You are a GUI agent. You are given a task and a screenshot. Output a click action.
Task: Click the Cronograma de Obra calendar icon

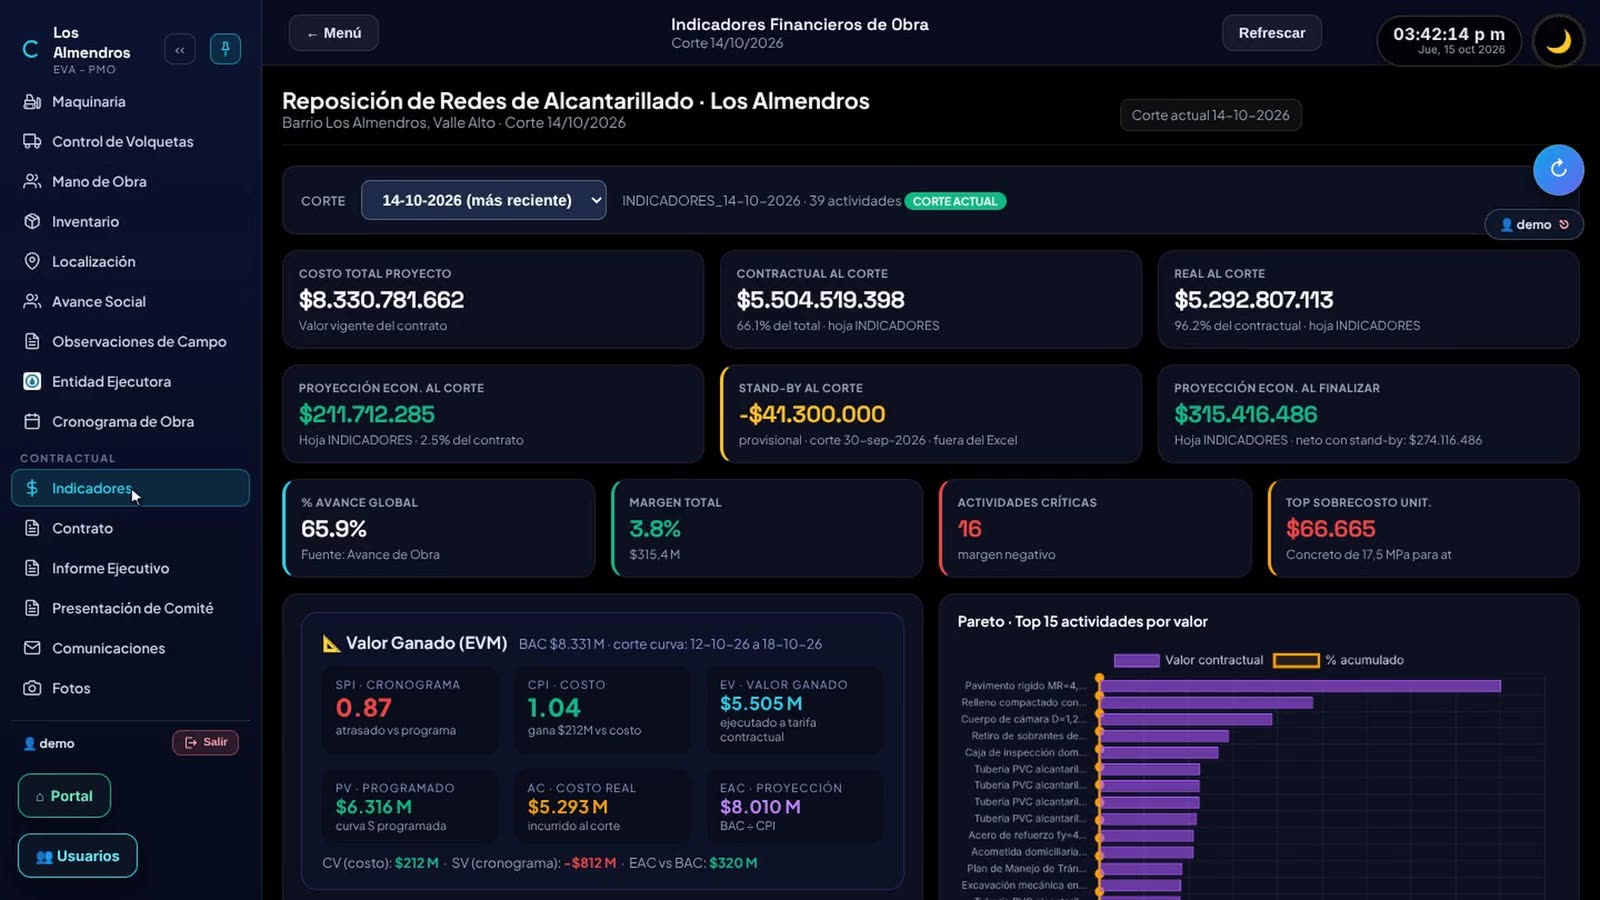(x=32, y=421)
